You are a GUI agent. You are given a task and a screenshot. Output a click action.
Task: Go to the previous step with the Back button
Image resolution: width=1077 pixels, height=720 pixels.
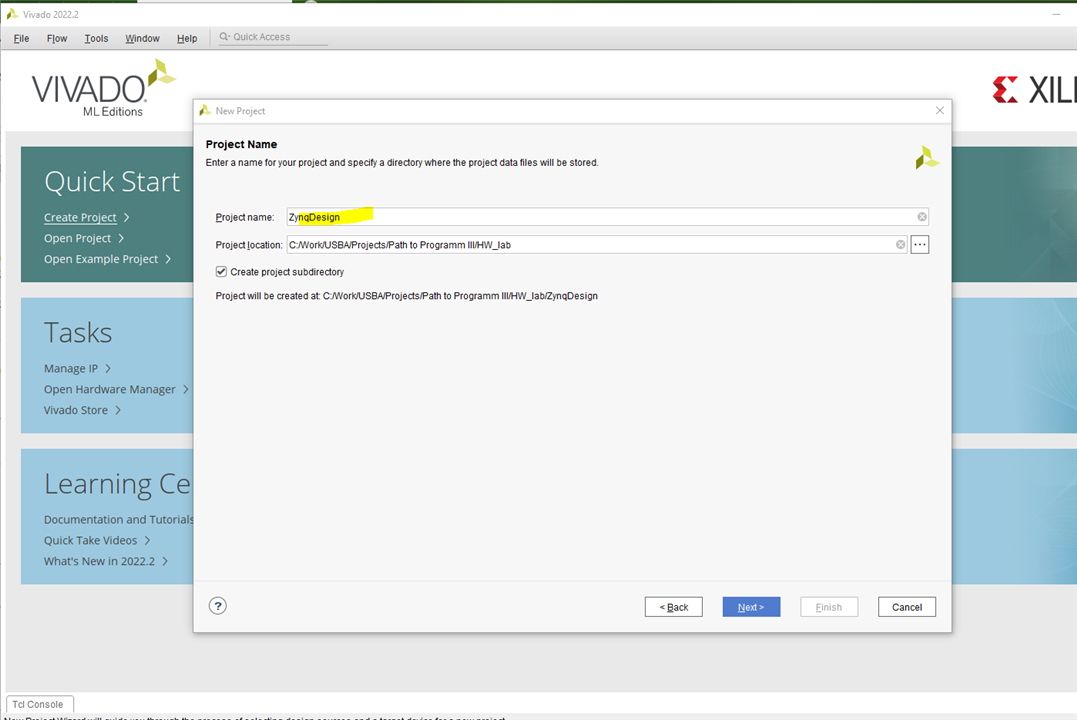[674, 607]
